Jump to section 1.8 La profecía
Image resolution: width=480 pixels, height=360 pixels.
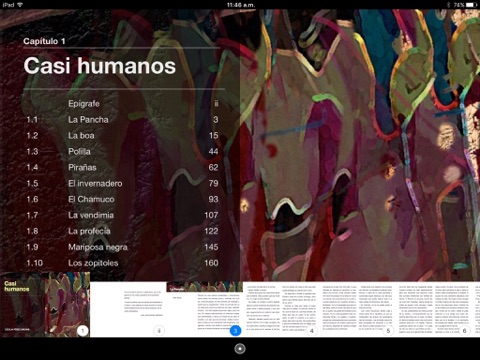point(122,231)
